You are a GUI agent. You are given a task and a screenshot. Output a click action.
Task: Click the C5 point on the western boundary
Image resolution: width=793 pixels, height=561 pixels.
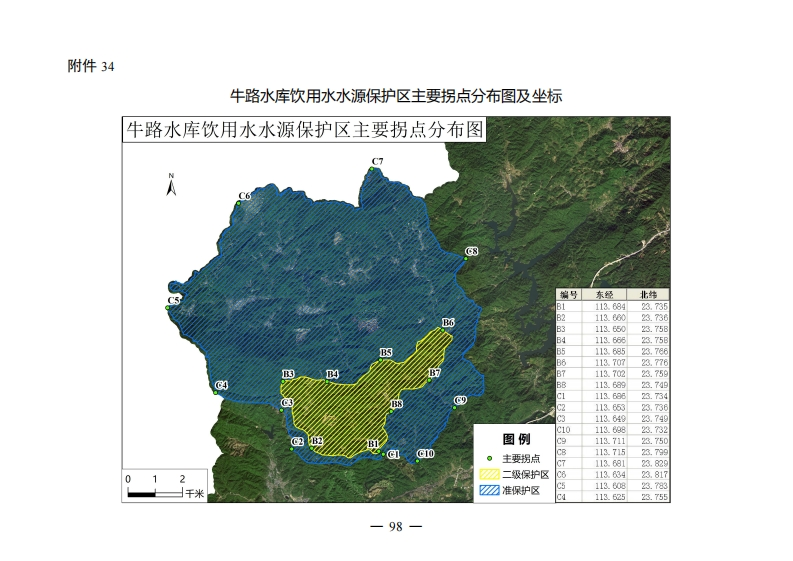pyautogui.click(x=168, y=308)
